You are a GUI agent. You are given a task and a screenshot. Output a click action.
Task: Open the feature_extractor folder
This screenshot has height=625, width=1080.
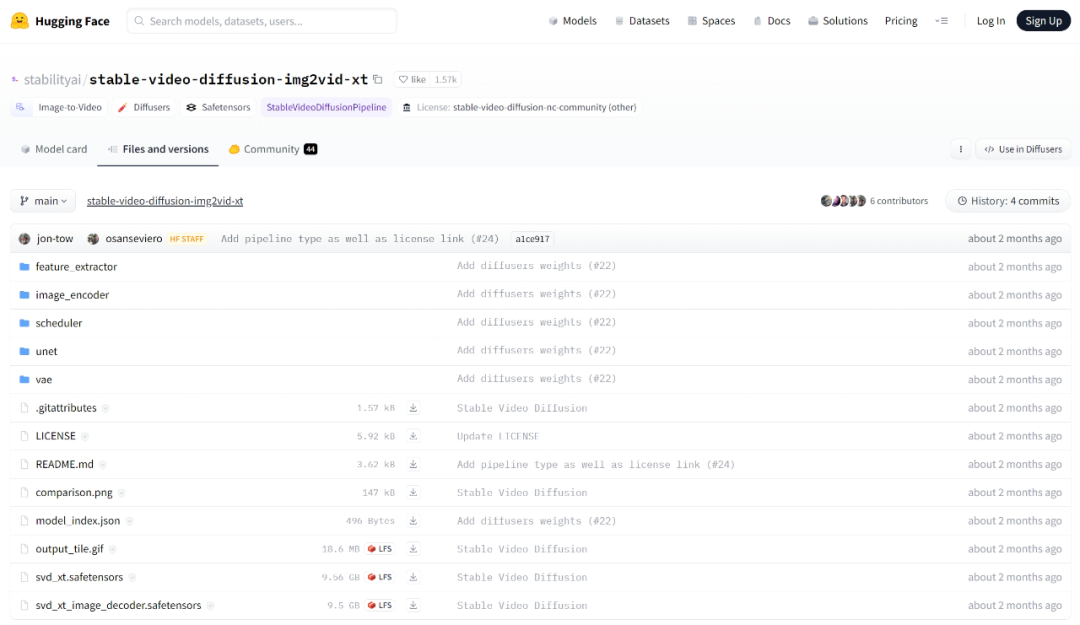(76, 267)
